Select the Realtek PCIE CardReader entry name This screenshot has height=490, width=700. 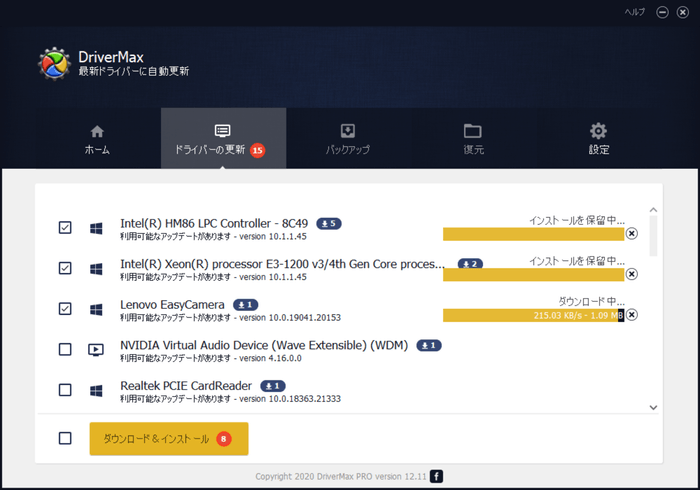[186, 386]
